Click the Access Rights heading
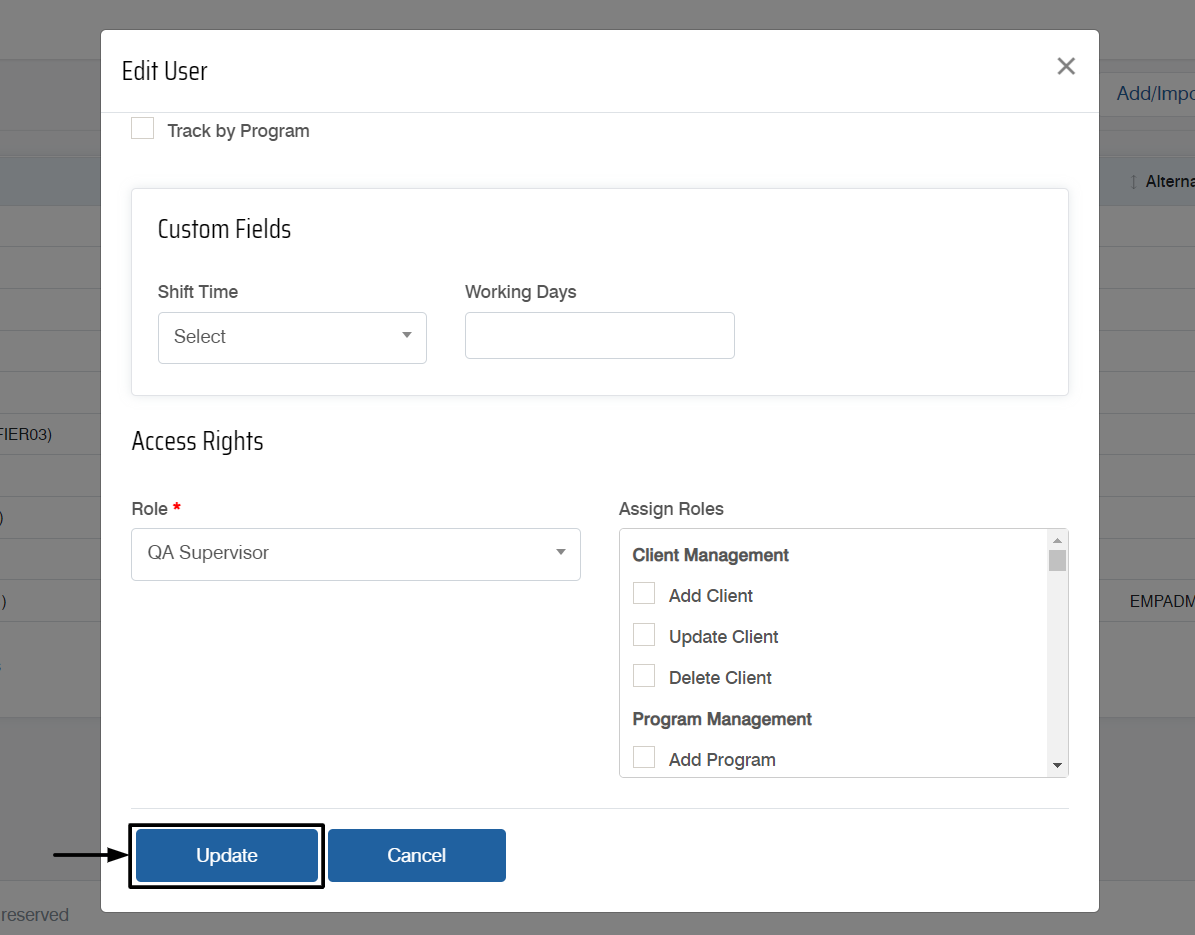 [x=197, y=441]
